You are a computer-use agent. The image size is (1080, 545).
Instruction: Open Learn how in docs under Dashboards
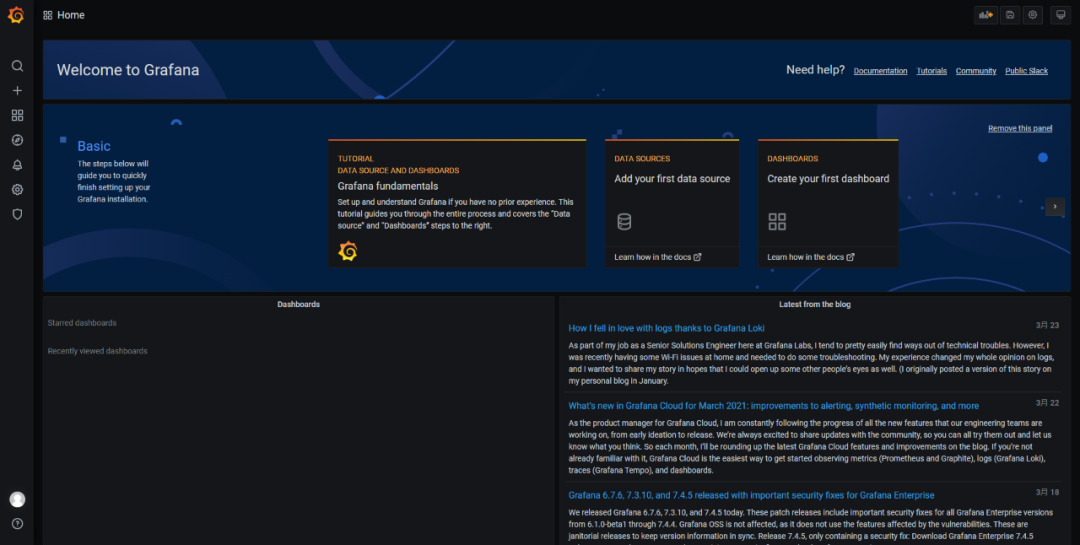pyautogui.click(x=811, y=257)
